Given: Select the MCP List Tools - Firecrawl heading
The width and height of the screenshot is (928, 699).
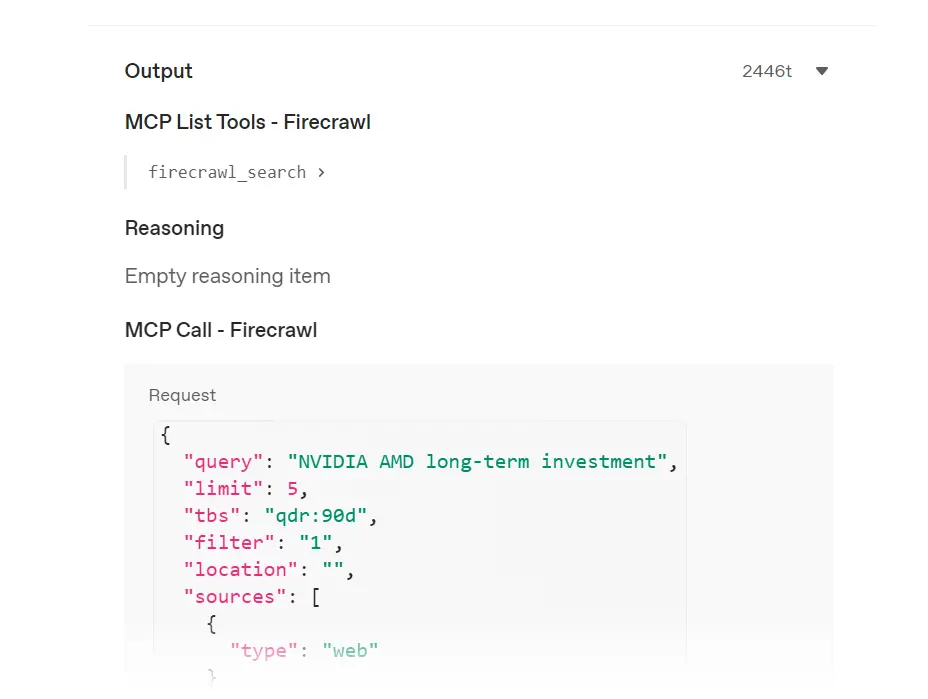Looking at the screenshot, I should [x=247, y=122].
